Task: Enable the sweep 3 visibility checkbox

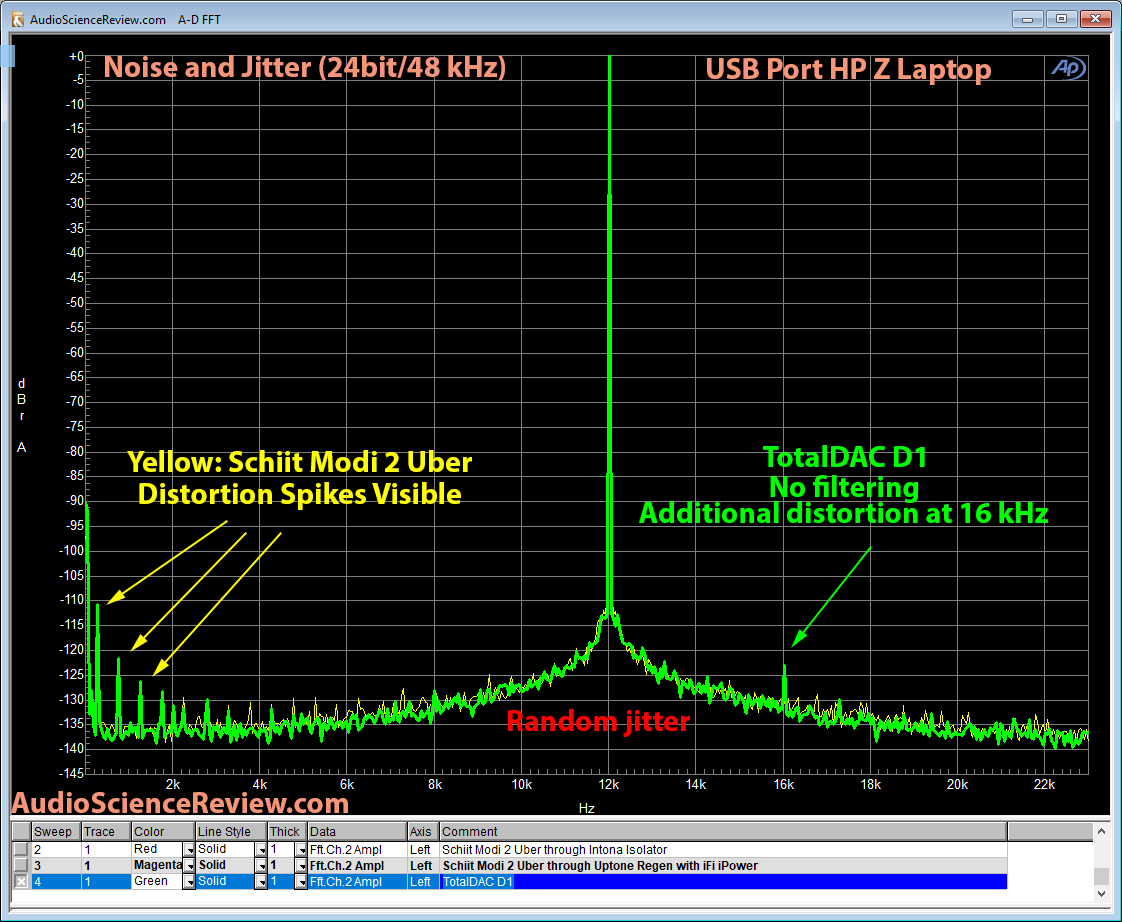Action: (x=21, y=865)
